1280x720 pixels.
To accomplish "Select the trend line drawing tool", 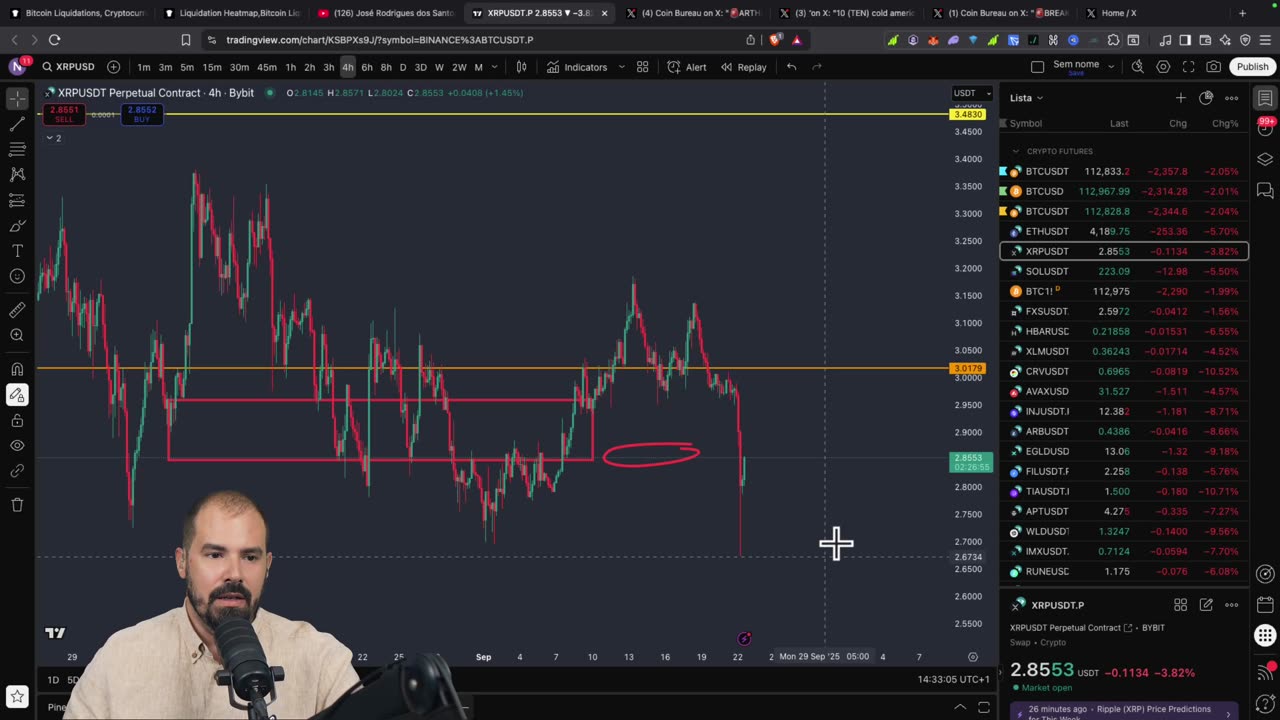I will (x=17, y=124).
